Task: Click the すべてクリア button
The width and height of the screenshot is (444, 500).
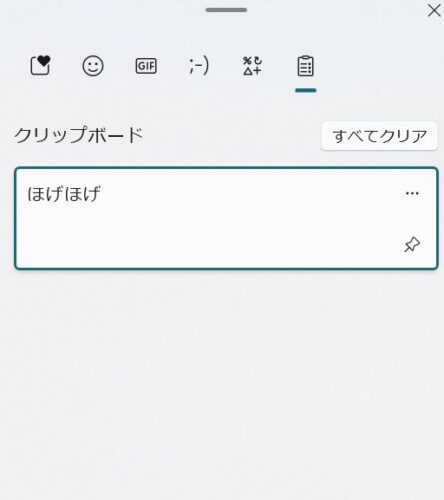Action: [379, 136]
